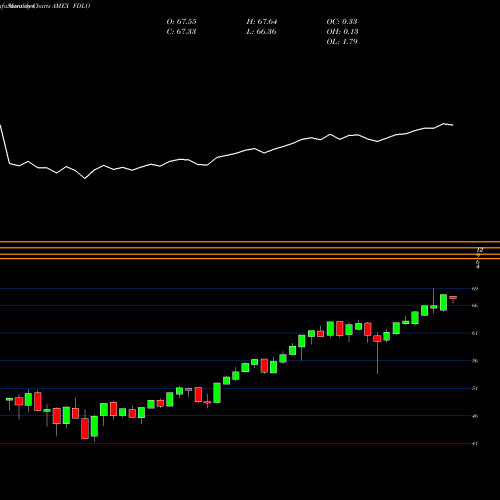500x500 pixels.
Task: Click the 41 price axis label
Action: pyautogui.click(x=475, y=444)
